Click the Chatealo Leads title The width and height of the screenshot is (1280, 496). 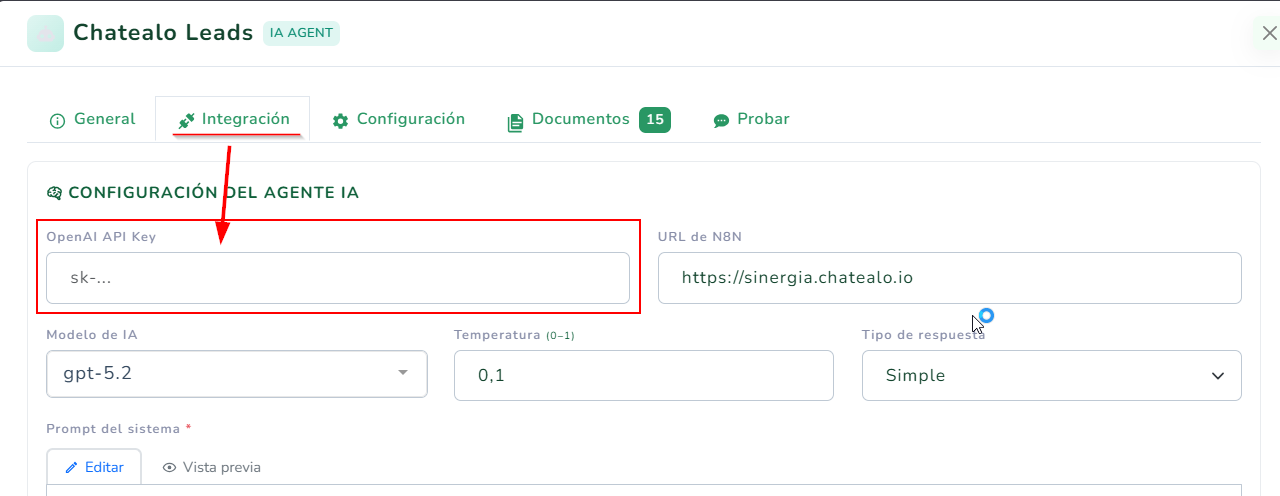pyautogui.click(x=163, y=33)
